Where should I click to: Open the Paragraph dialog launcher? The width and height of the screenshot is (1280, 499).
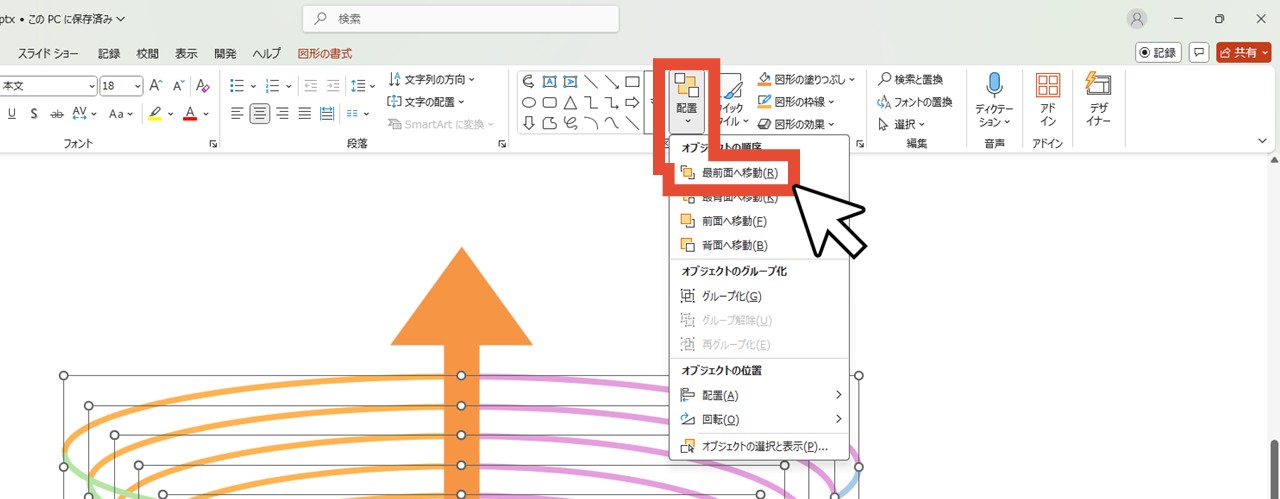tap(501, 145)
